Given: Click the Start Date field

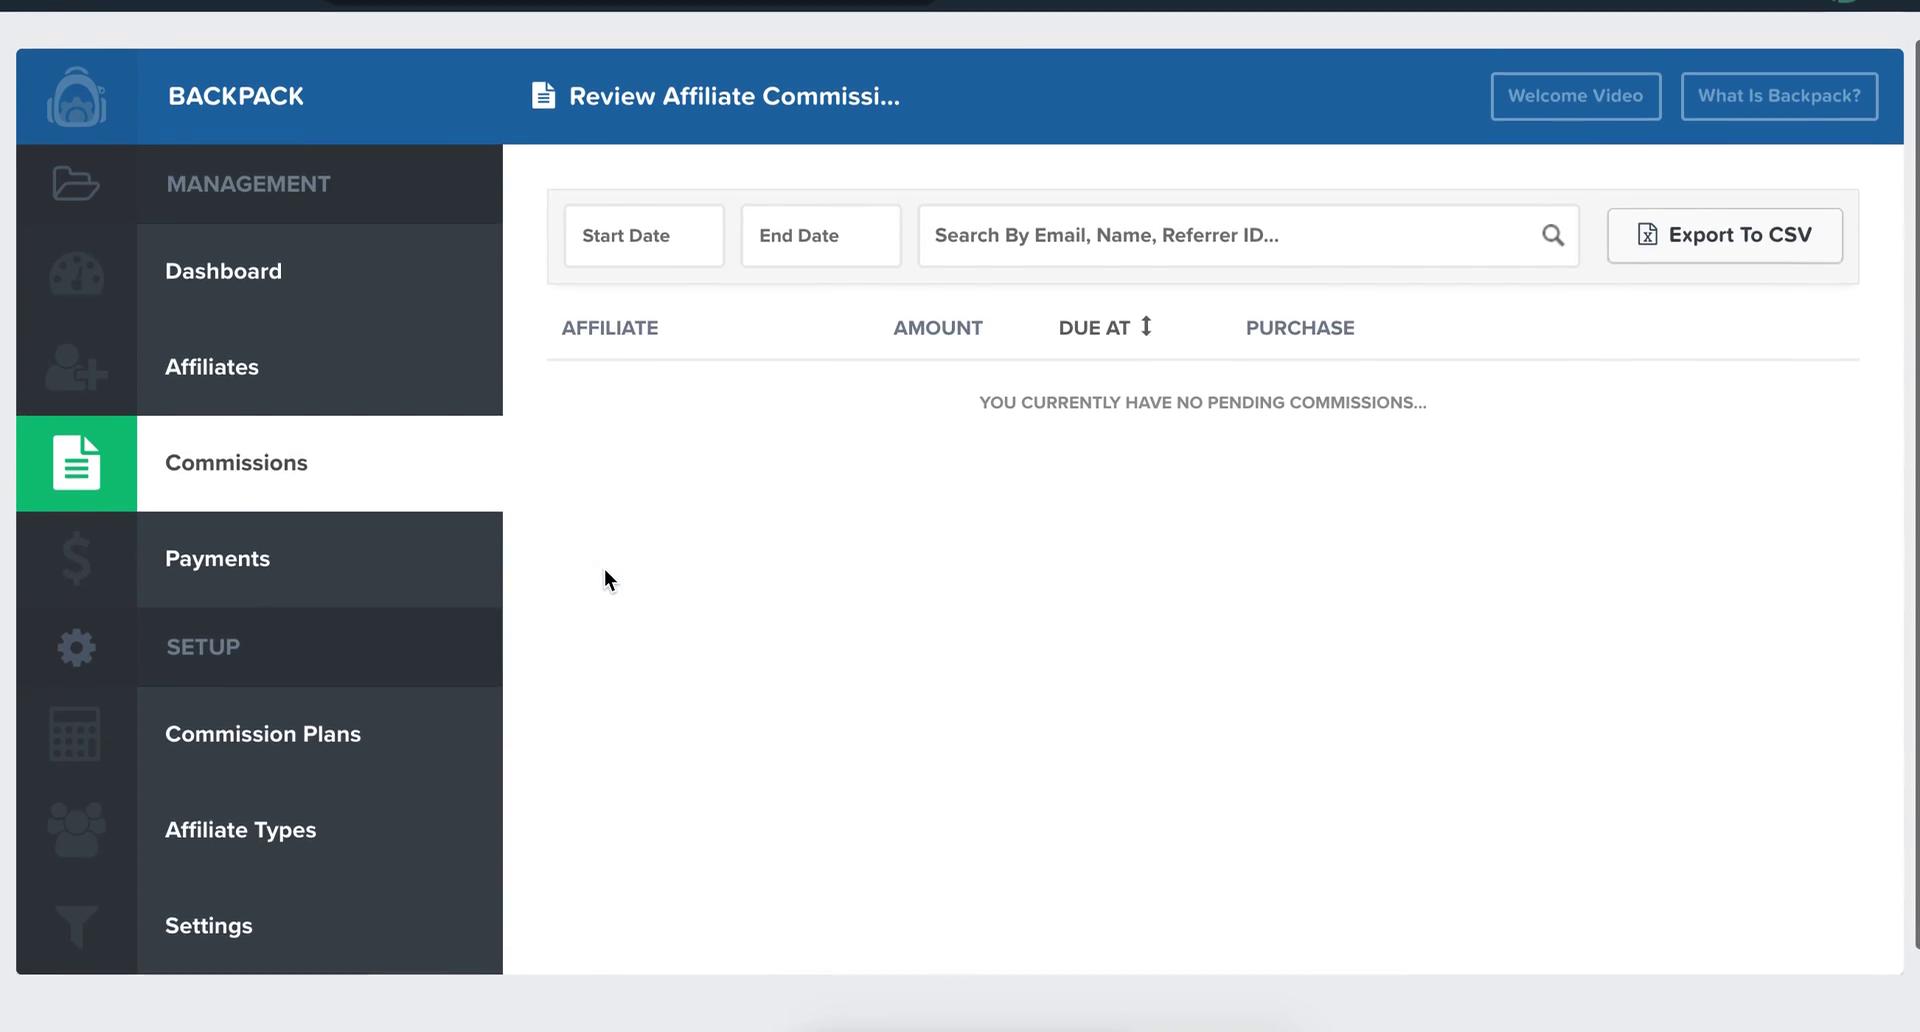Looking at the screenshot, I should (644, 236).
